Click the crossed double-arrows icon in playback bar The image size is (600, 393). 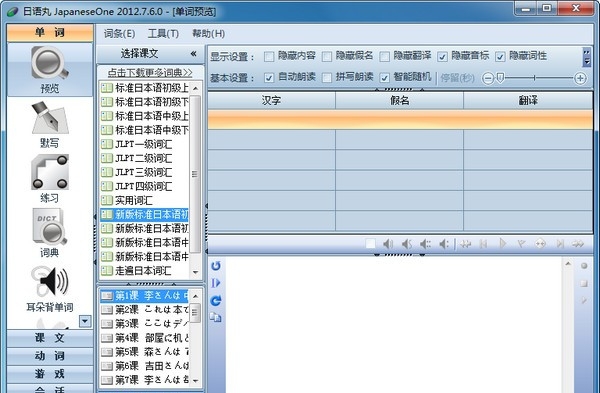[465, 244]
